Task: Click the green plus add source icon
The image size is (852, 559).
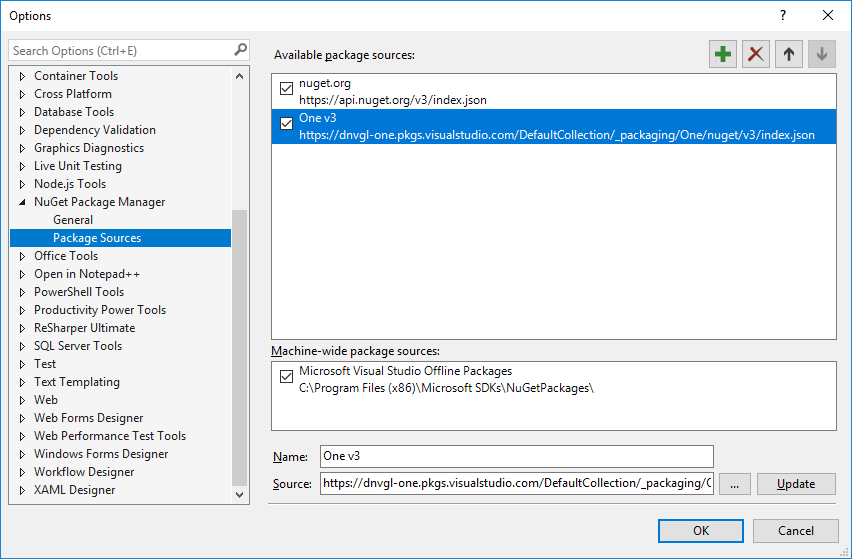Action: [x=722, y=54]
